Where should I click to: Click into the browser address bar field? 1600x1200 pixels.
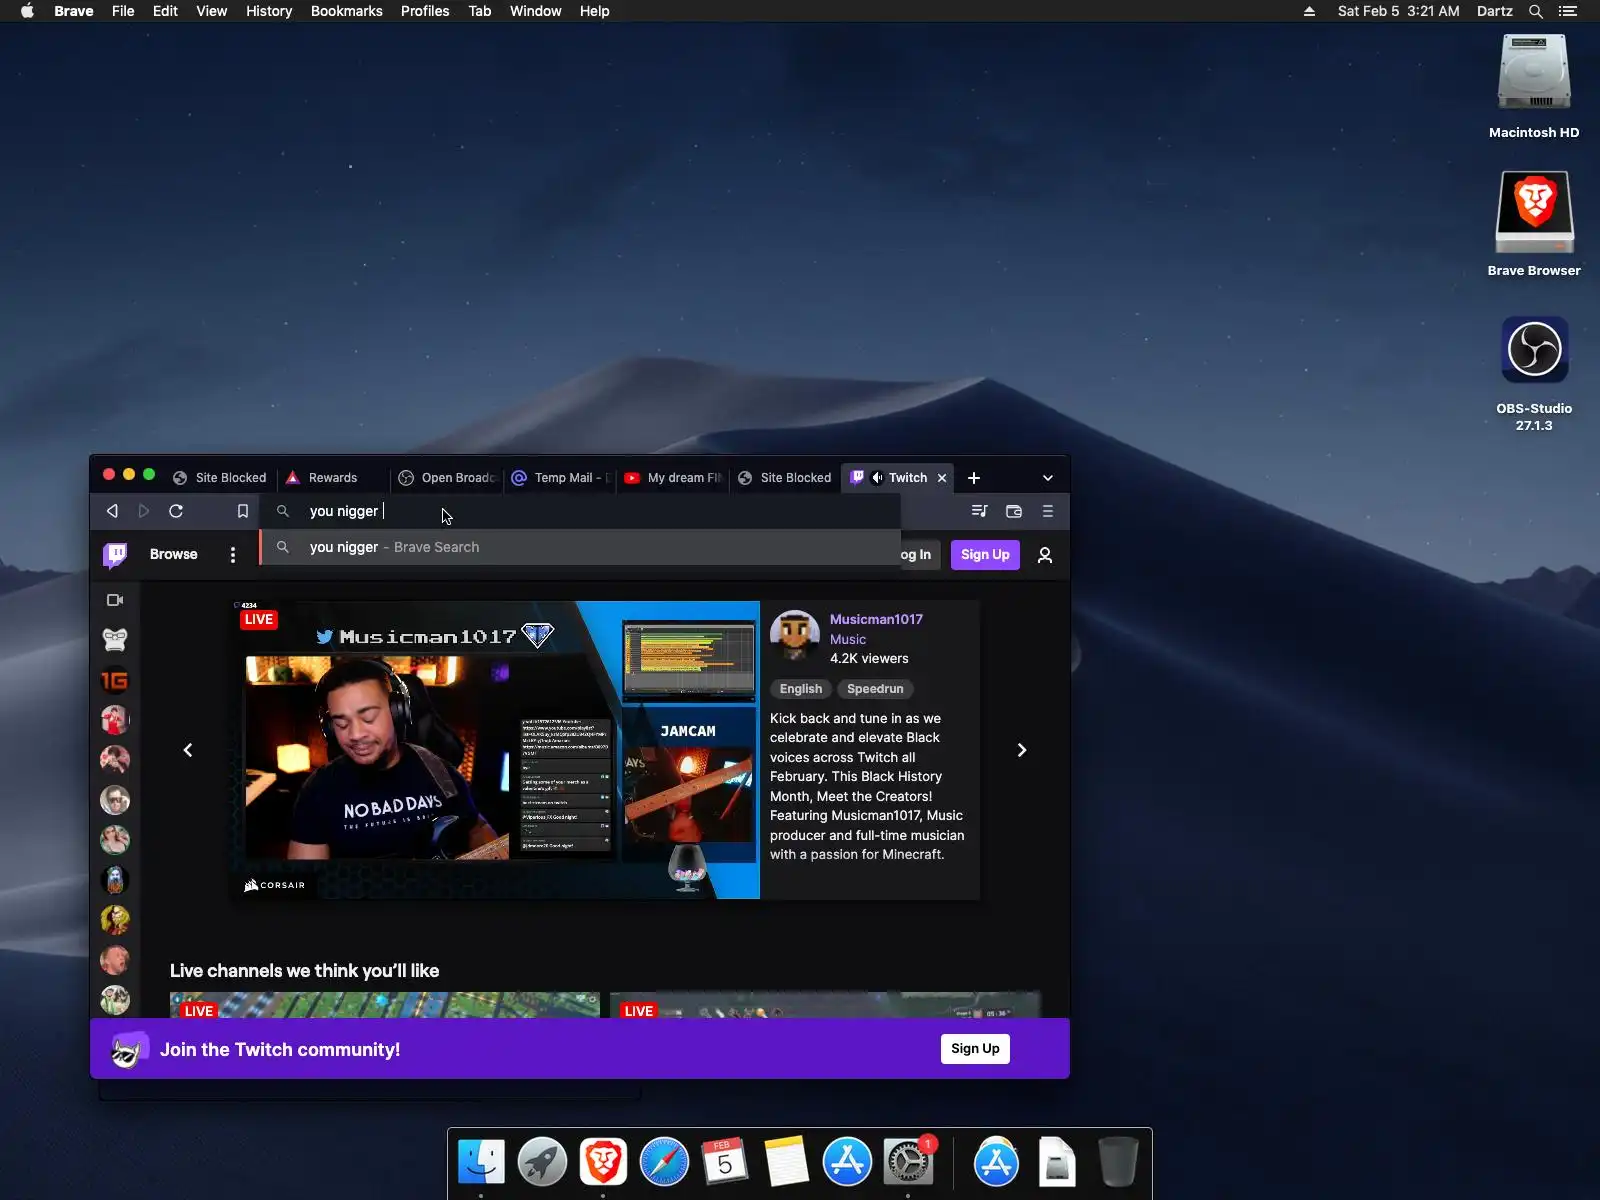pos(580,511)
